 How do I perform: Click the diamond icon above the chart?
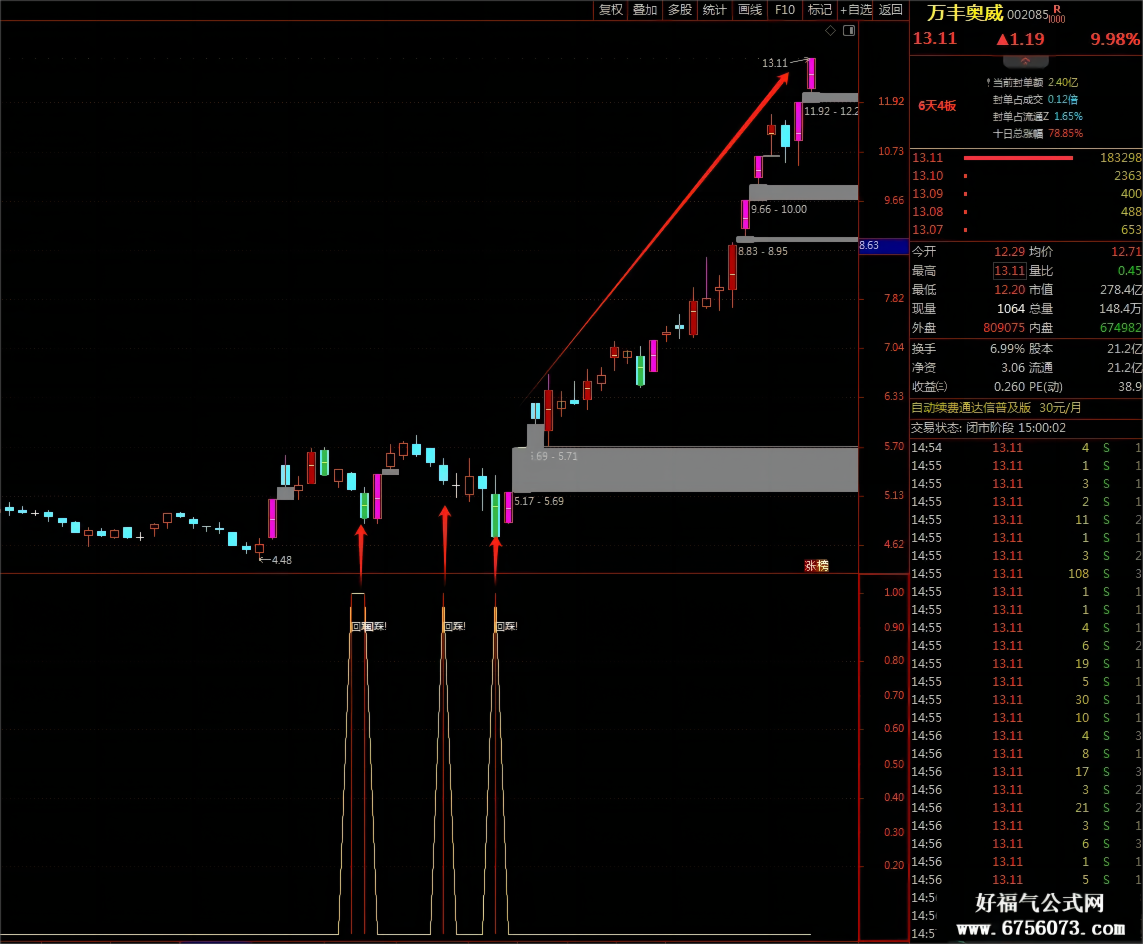pos(830,31)
